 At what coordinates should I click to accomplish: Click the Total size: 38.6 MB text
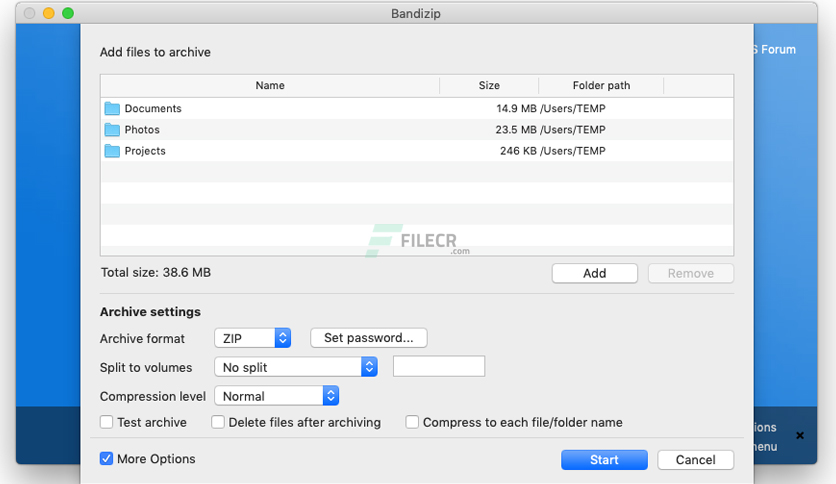pos(156,272)
